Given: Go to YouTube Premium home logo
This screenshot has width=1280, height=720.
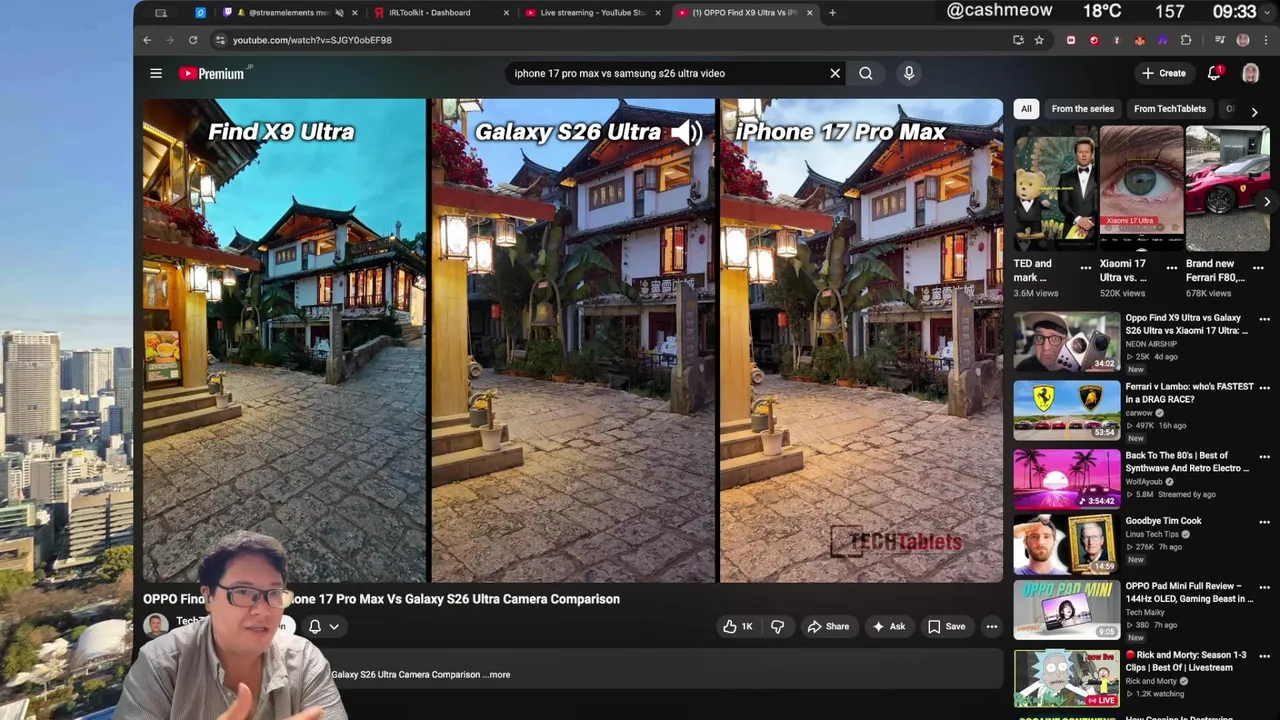Looking at the screenshot, I should click(x=212, y=73).
